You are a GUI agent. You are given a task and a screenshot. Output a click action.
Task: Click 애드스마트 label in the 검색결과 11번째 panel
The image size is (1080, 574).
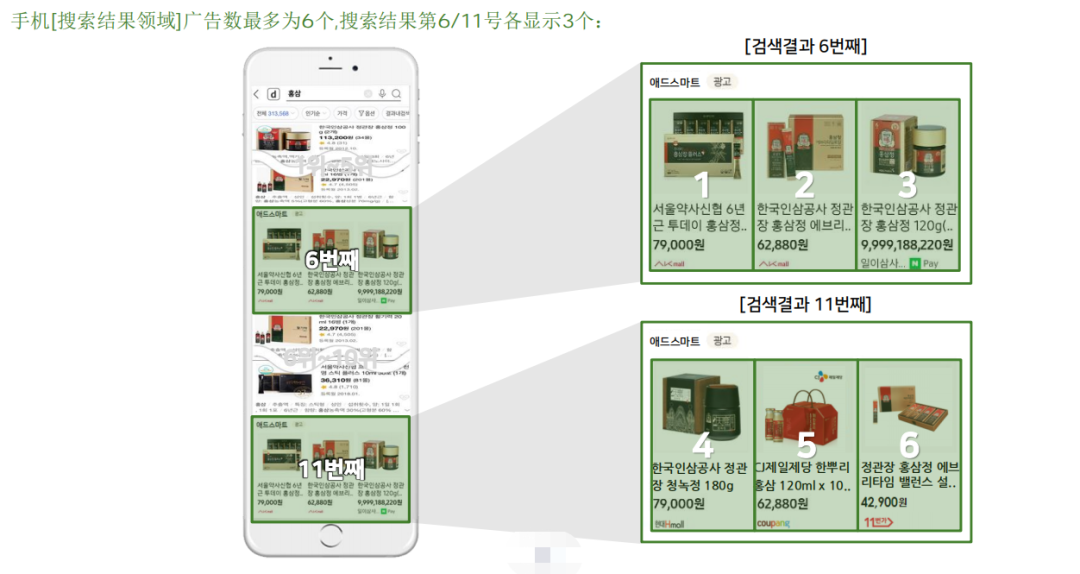(x=675, y=341)
